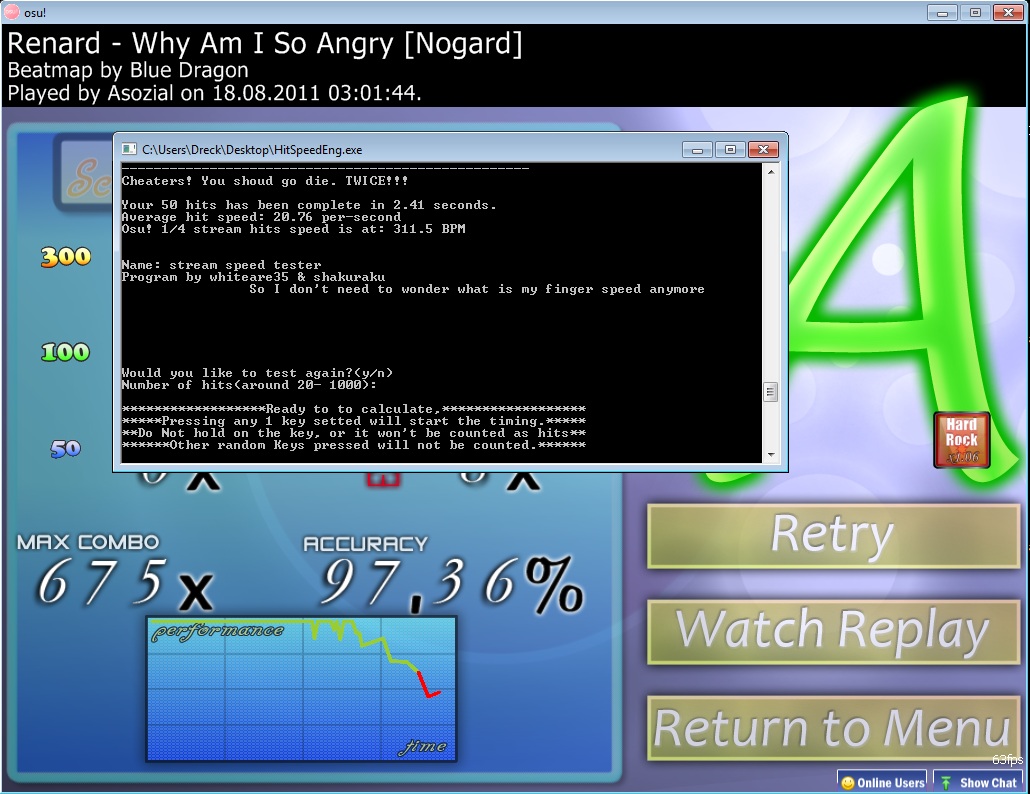Click console line 'Your 50 hits has been complete in 2.41 seconds.'
This screenshot has height=794, width=1030.
[x=309, y=206]
